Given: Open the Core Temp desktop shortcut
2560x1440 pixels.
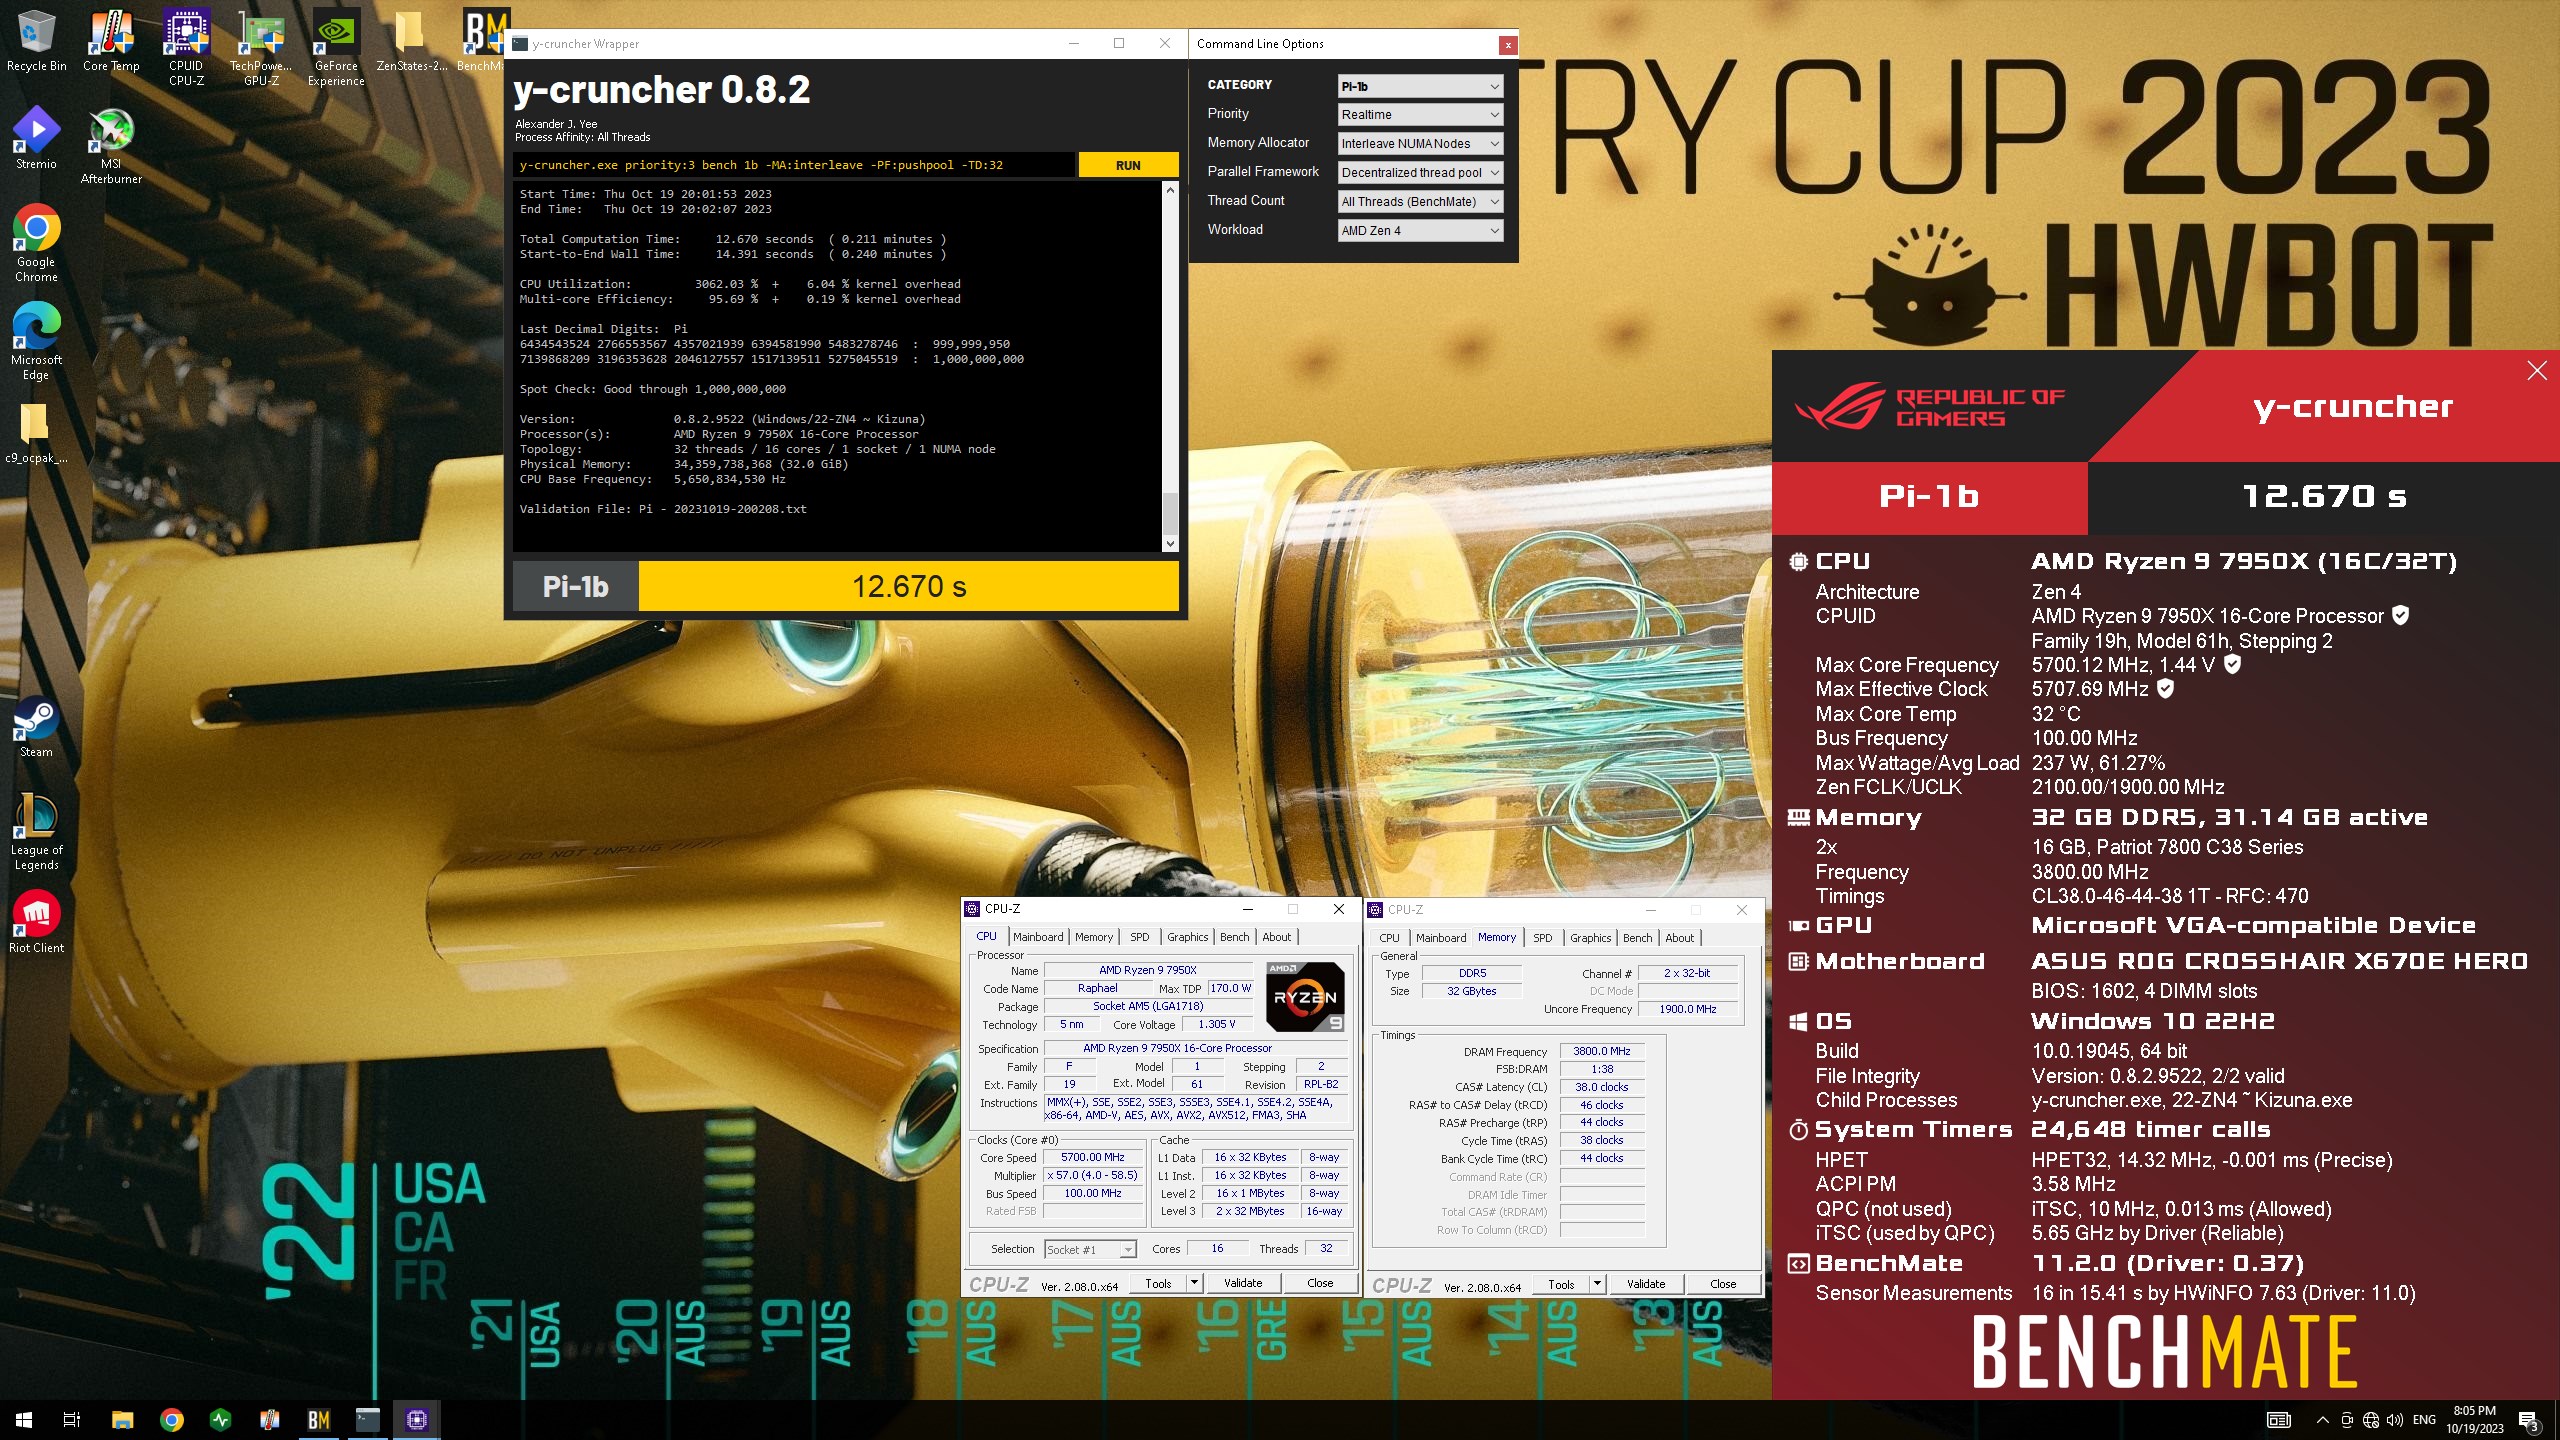Looking at the screenshot, I should point(111,42).
